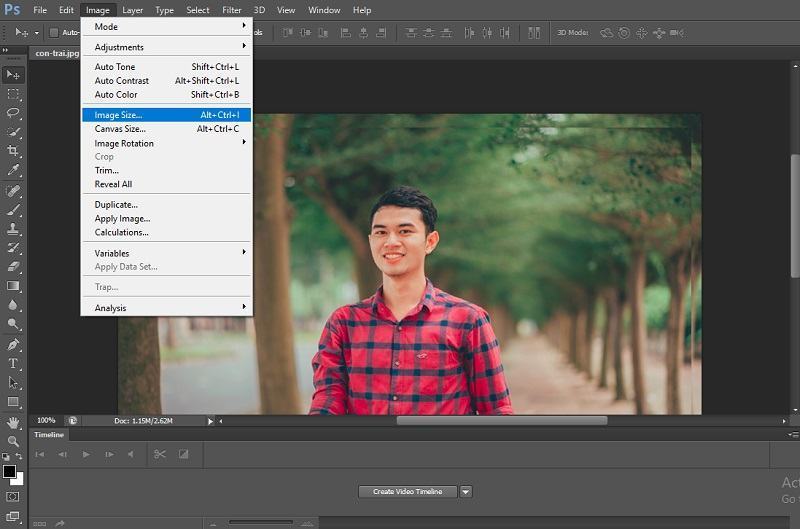Select the Spot Healing Brush tool

coord(13,191)
